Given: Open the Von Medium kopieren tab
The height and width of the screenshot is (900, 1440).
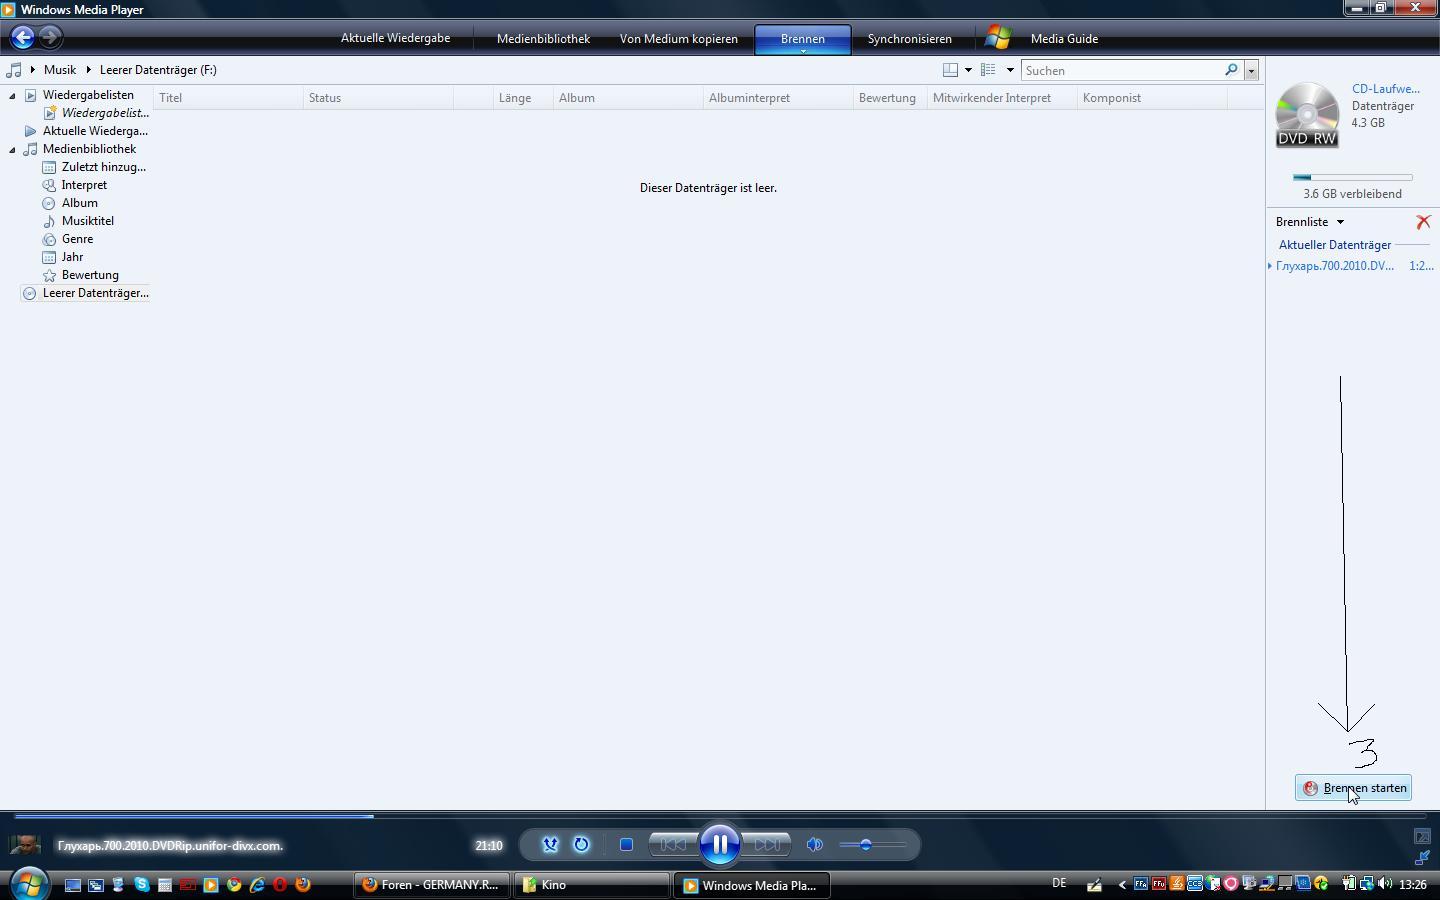Looking at the screenshot, I should coord(678,39).
